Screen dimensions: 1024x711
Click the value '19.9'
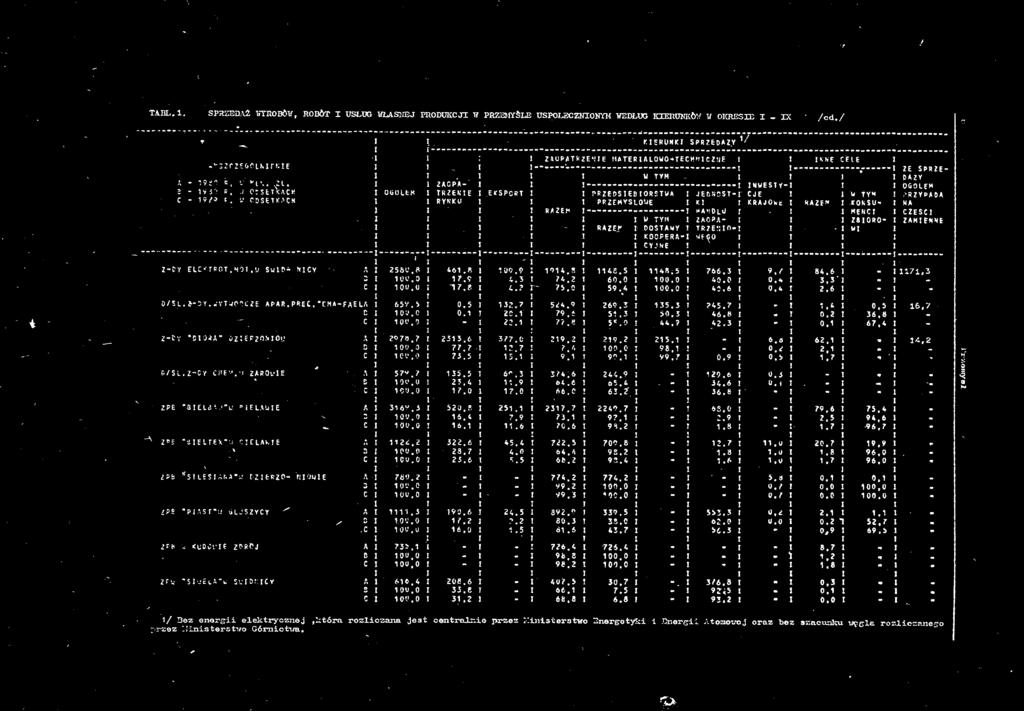point(874,444)
